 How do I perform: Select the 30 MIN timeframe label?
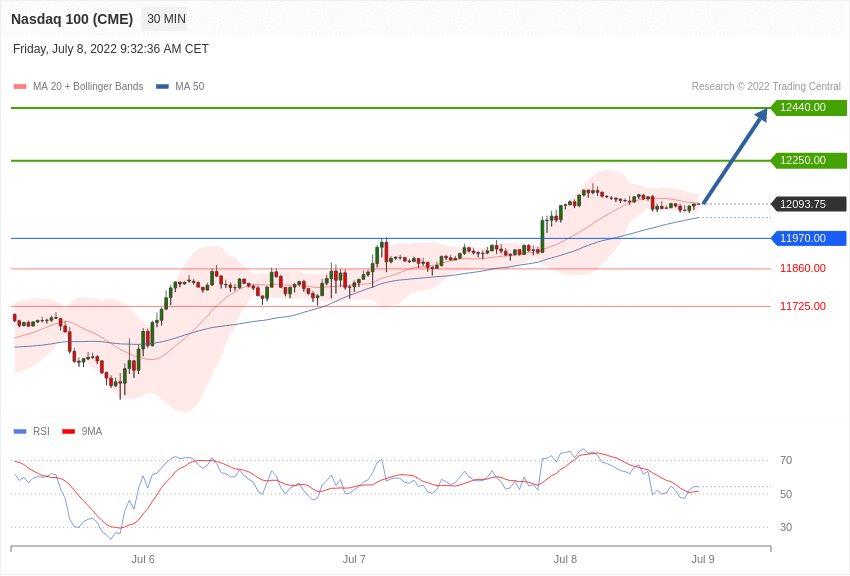point(166,19)
